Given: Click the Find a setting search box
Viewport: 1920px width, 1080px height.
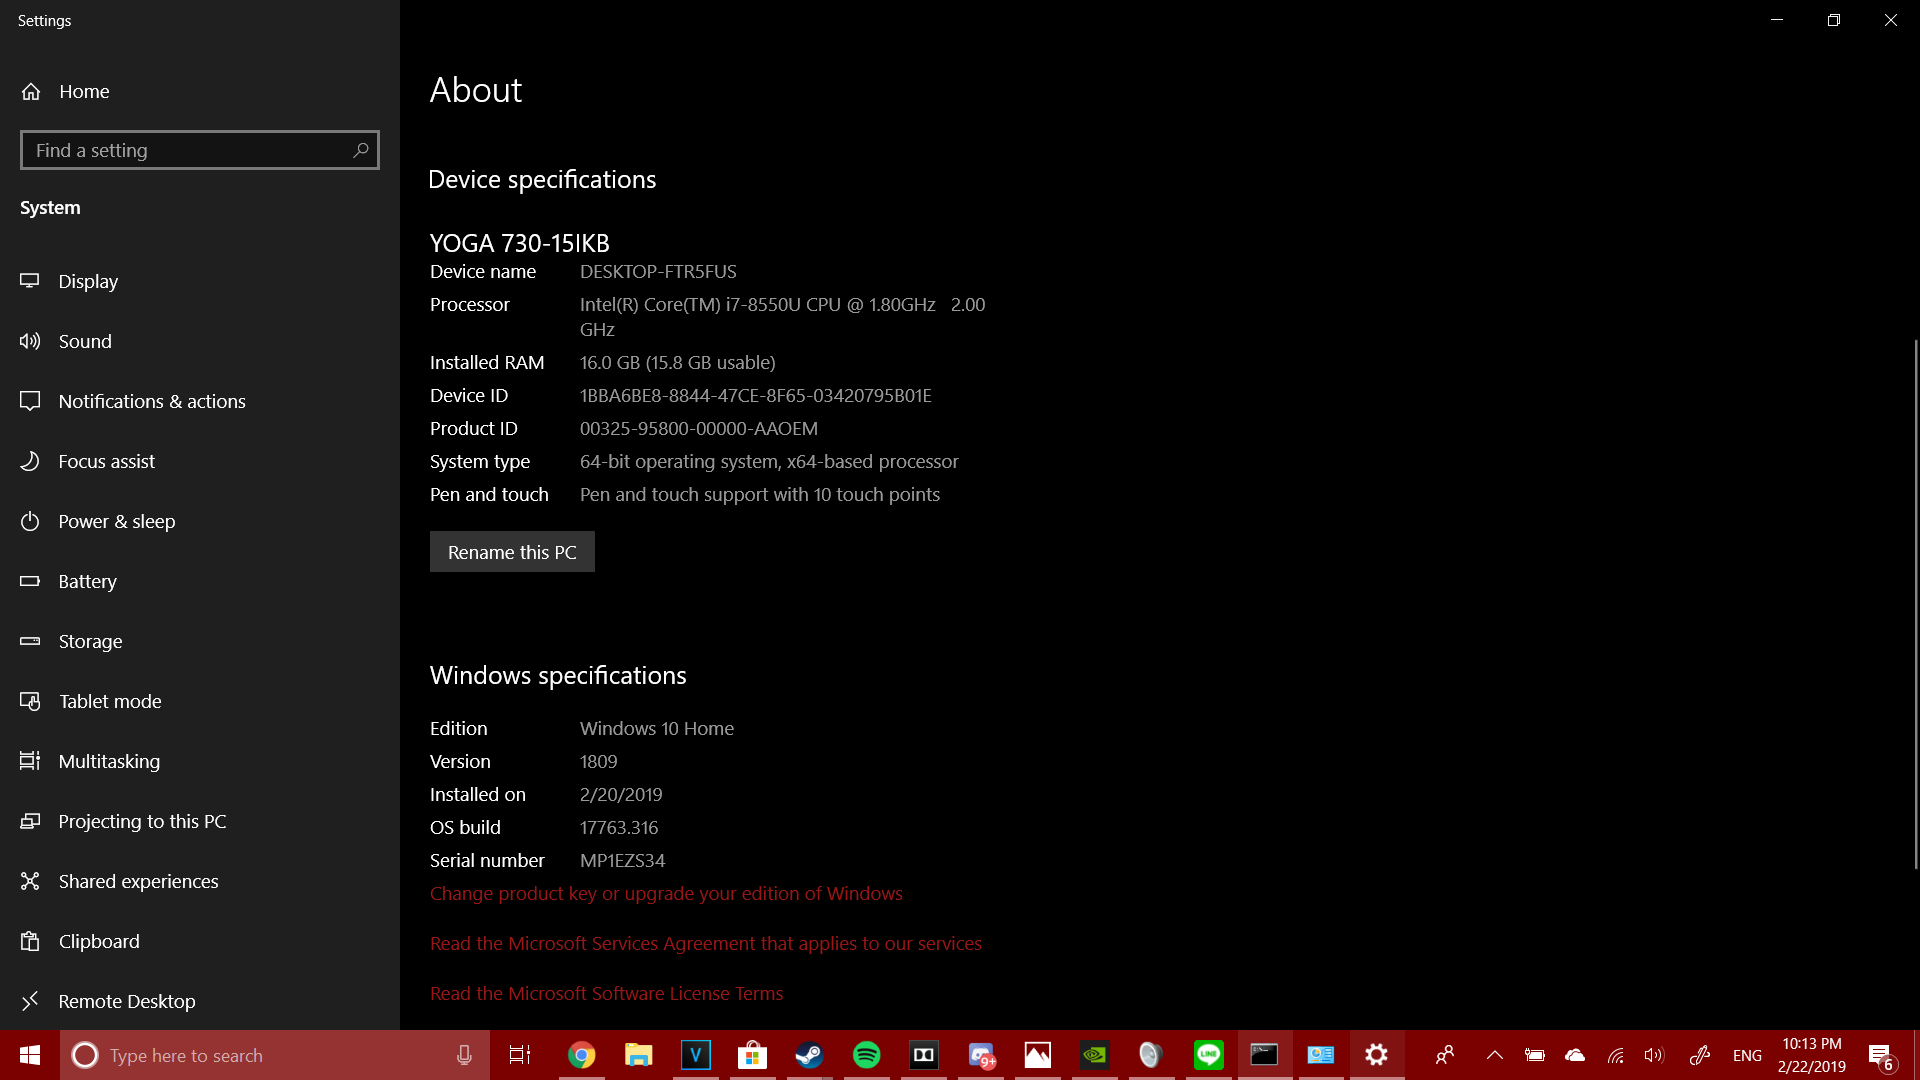Looking at the screenshot, I should pyautogui.click(x=199, y=150).
